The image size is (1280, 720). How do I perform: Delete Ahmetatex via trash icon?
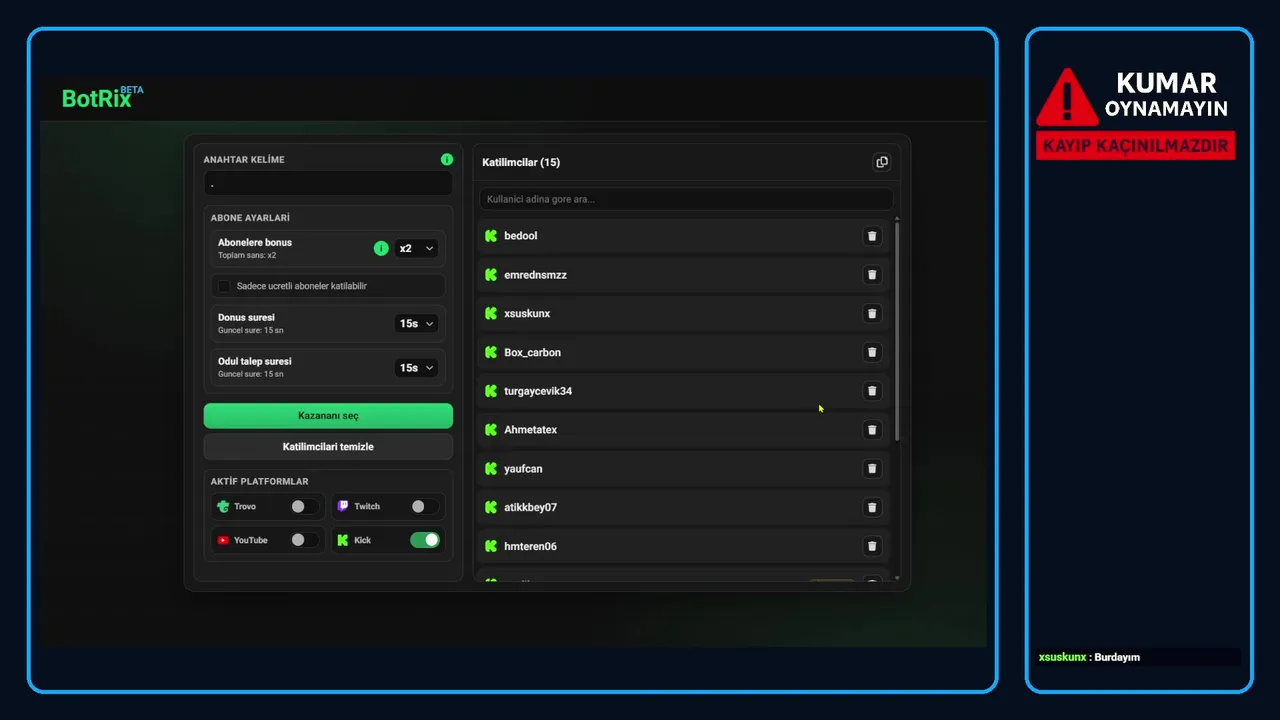872,430
